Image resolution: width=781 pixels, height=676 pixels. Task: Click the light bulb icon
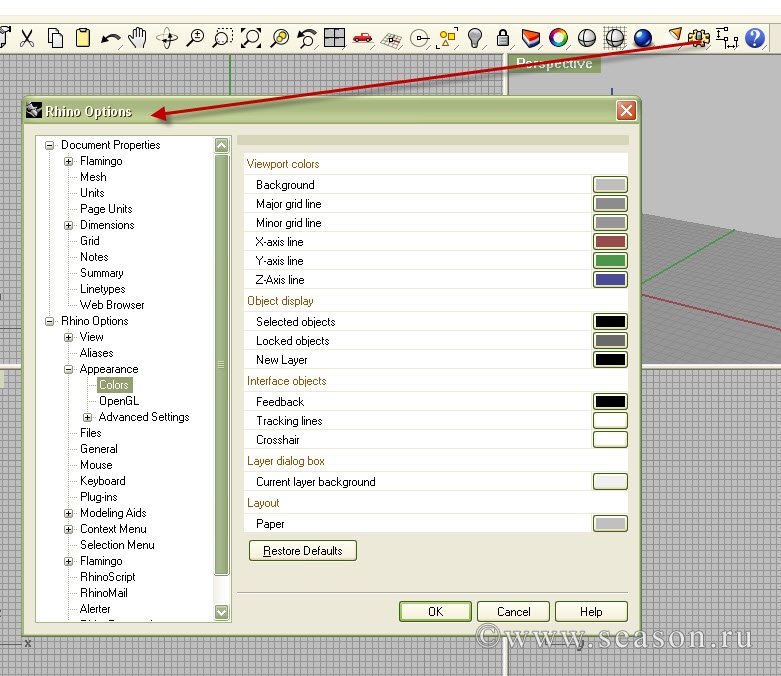click(475, 38)
